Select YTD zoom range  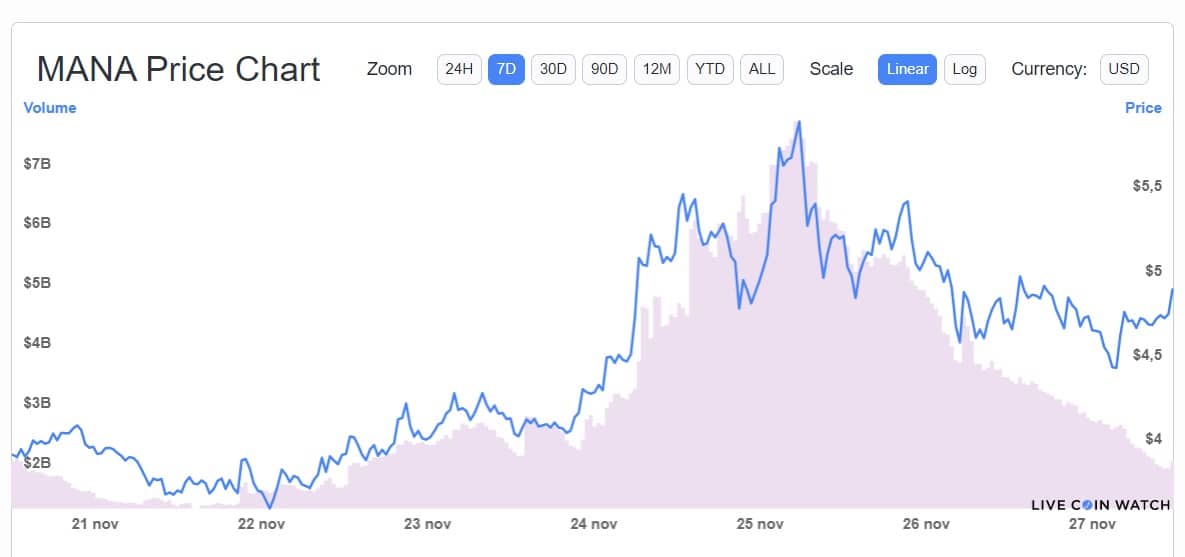[710, 69]
